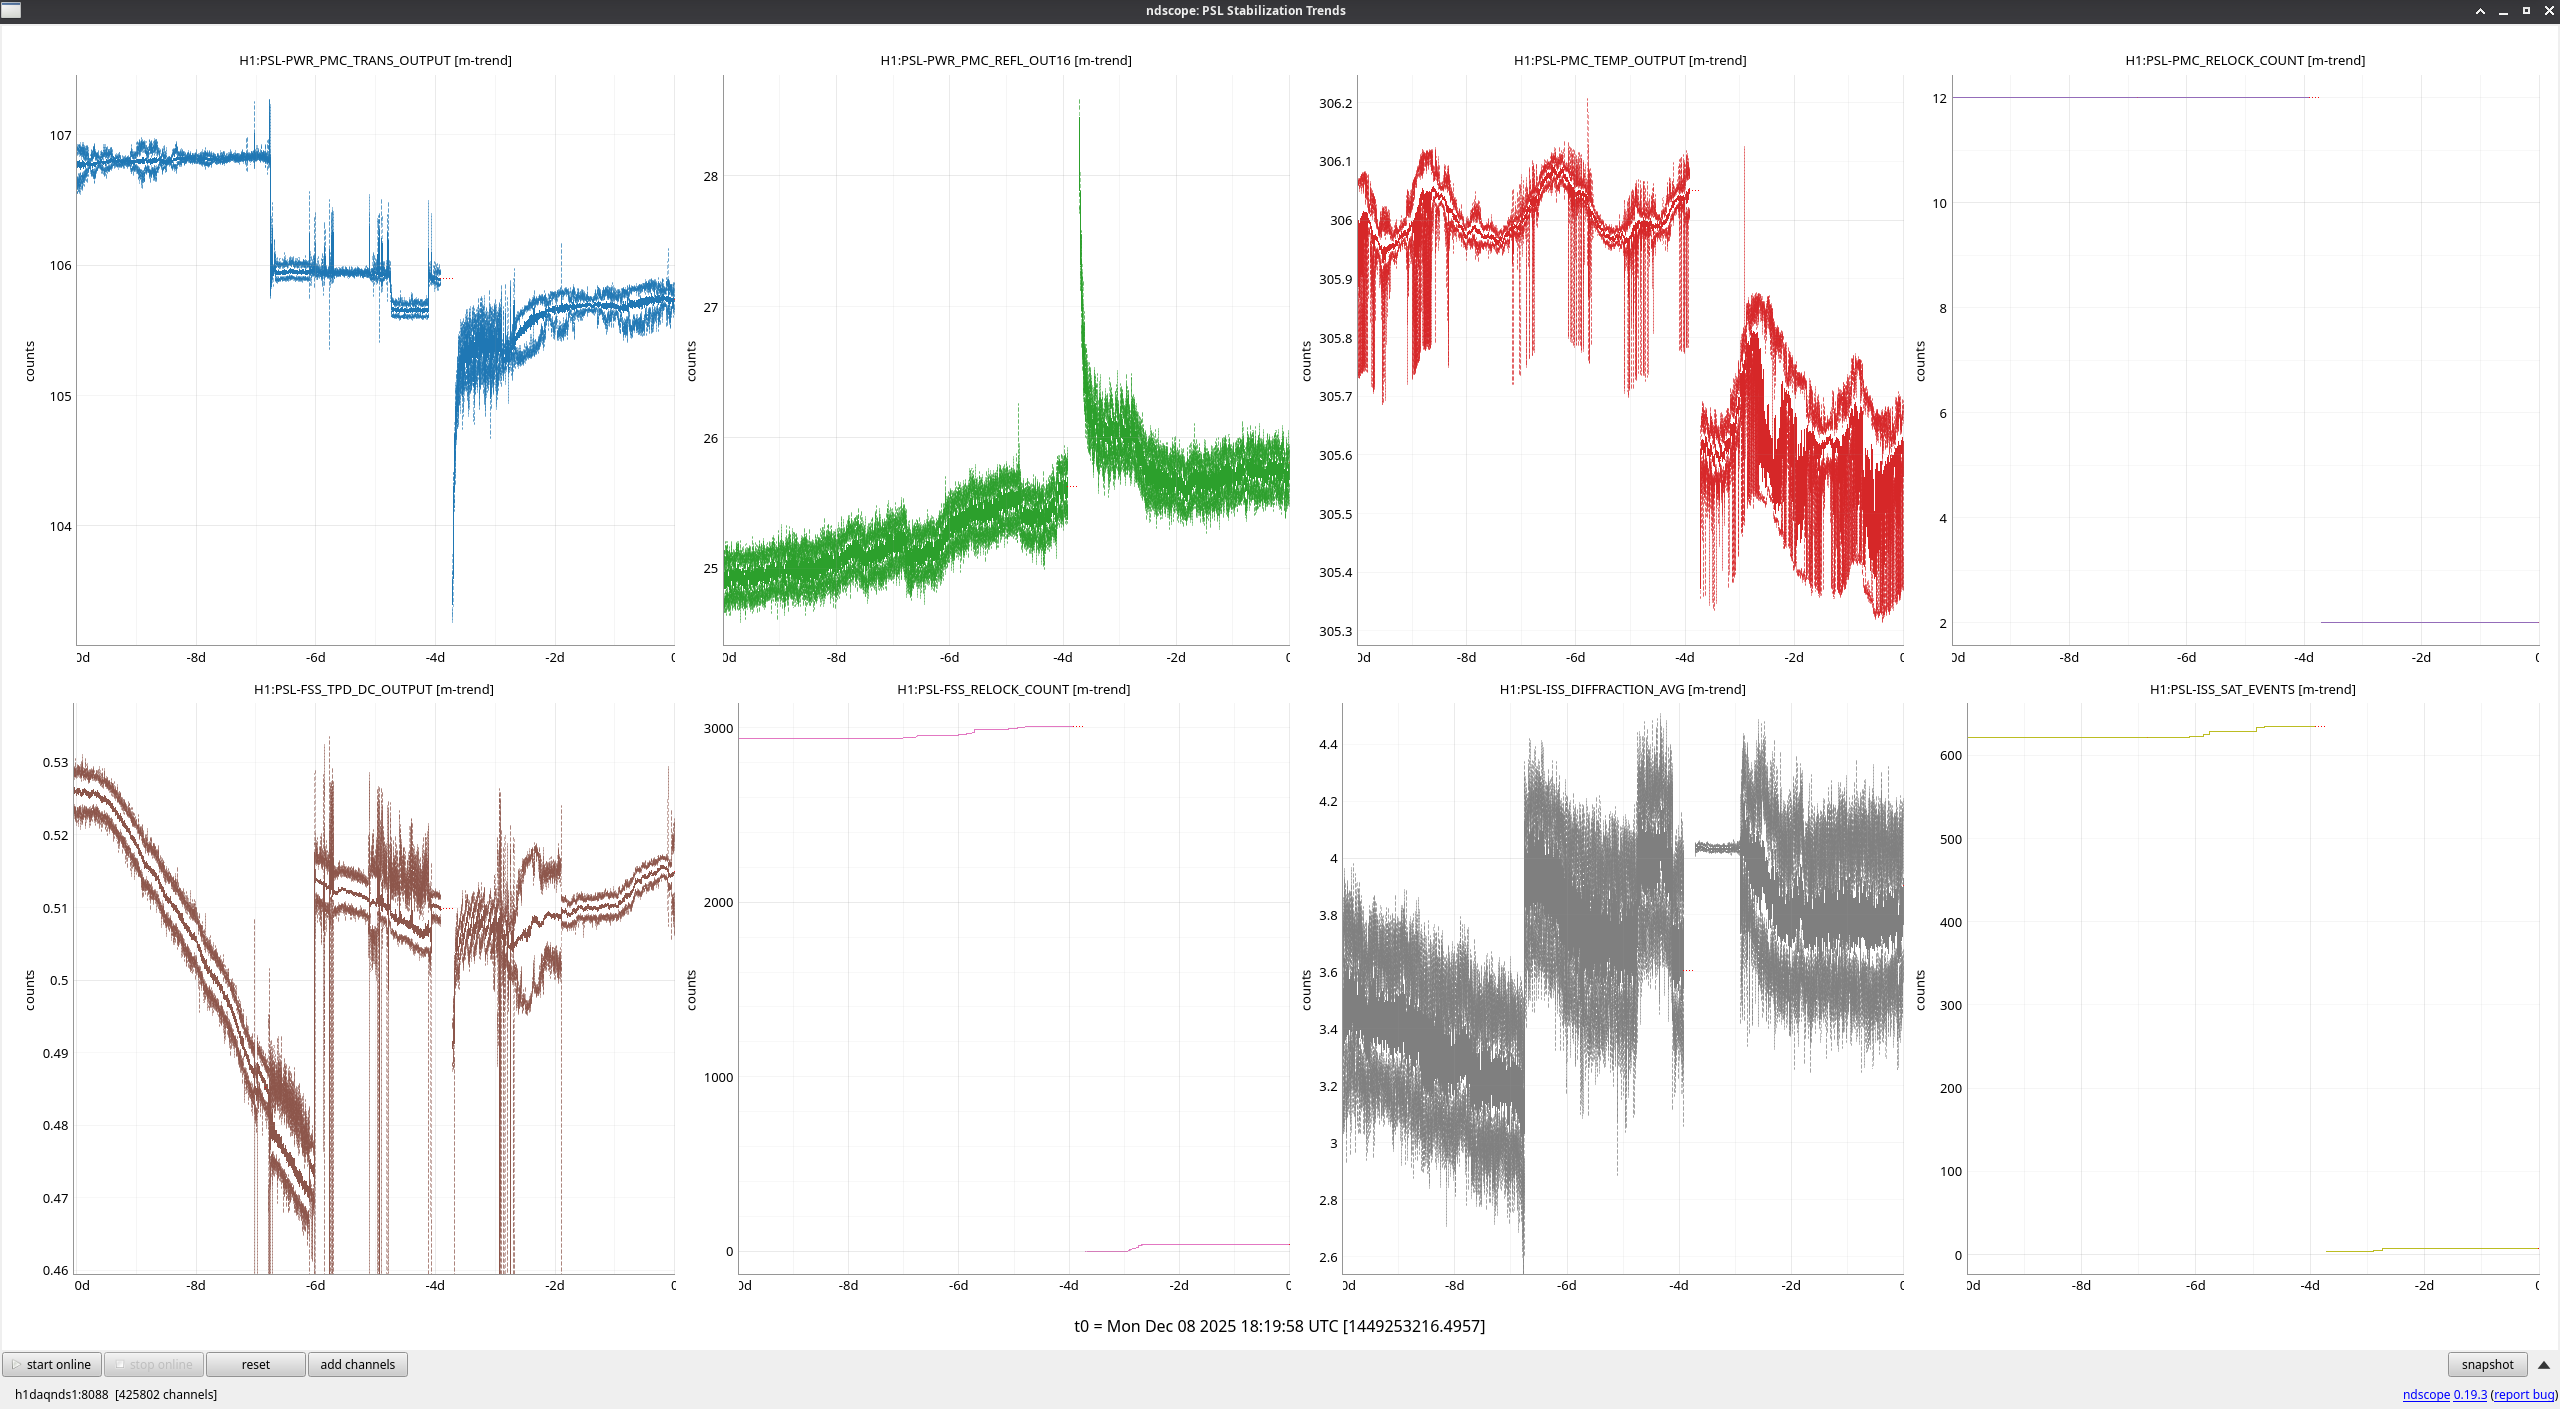Open the ndscope link in status bar
This screenshot has height=1409, width=2560.
tap(2425, 1394)
